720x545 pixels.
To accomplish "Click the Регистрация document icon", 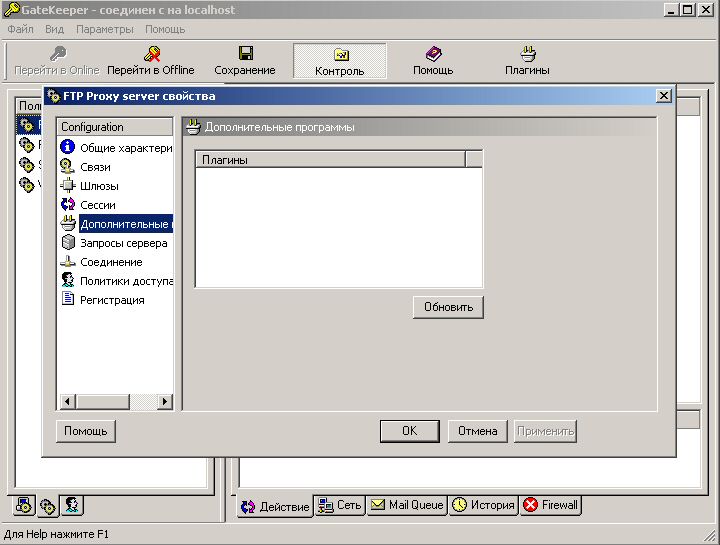I will point(68,299).
